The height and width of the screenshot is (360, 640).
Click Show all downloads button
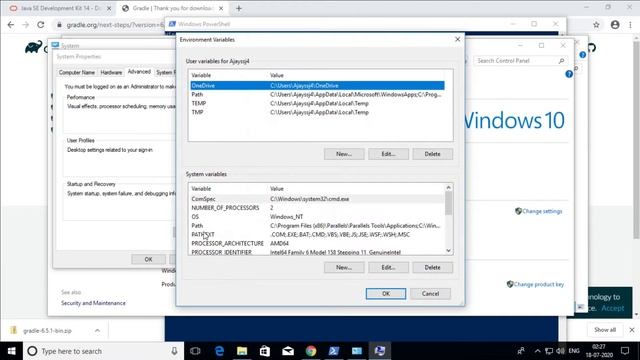(x=605, y=330)
